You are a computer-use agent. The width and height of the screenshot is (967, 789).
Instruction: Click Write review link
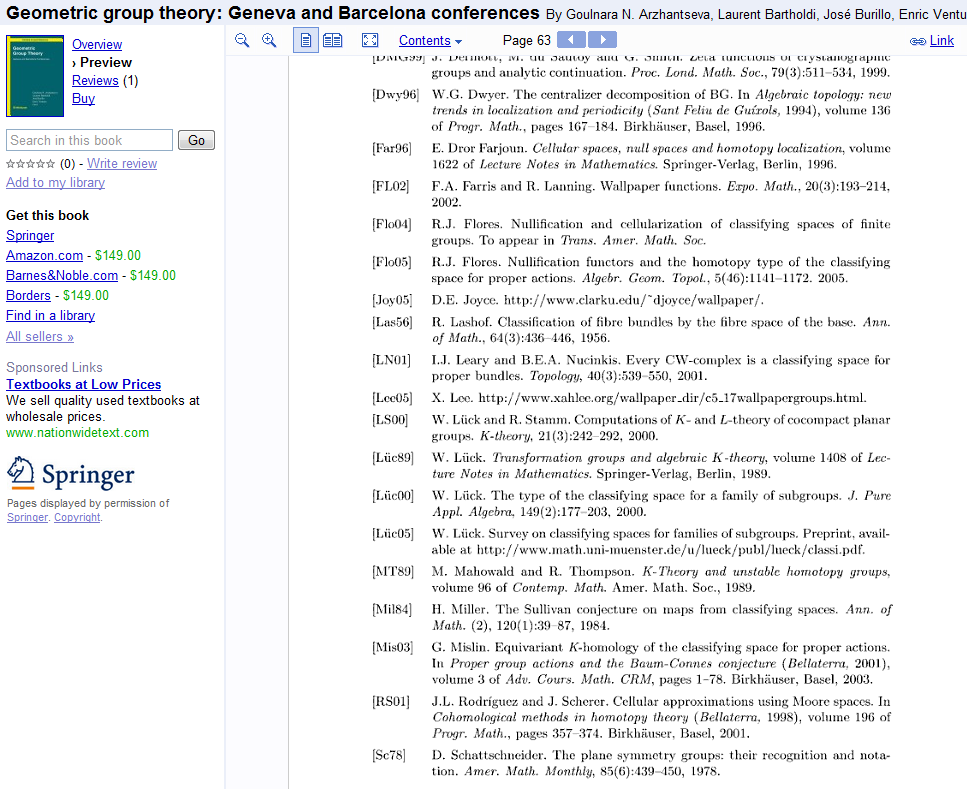tap(122, 164)
